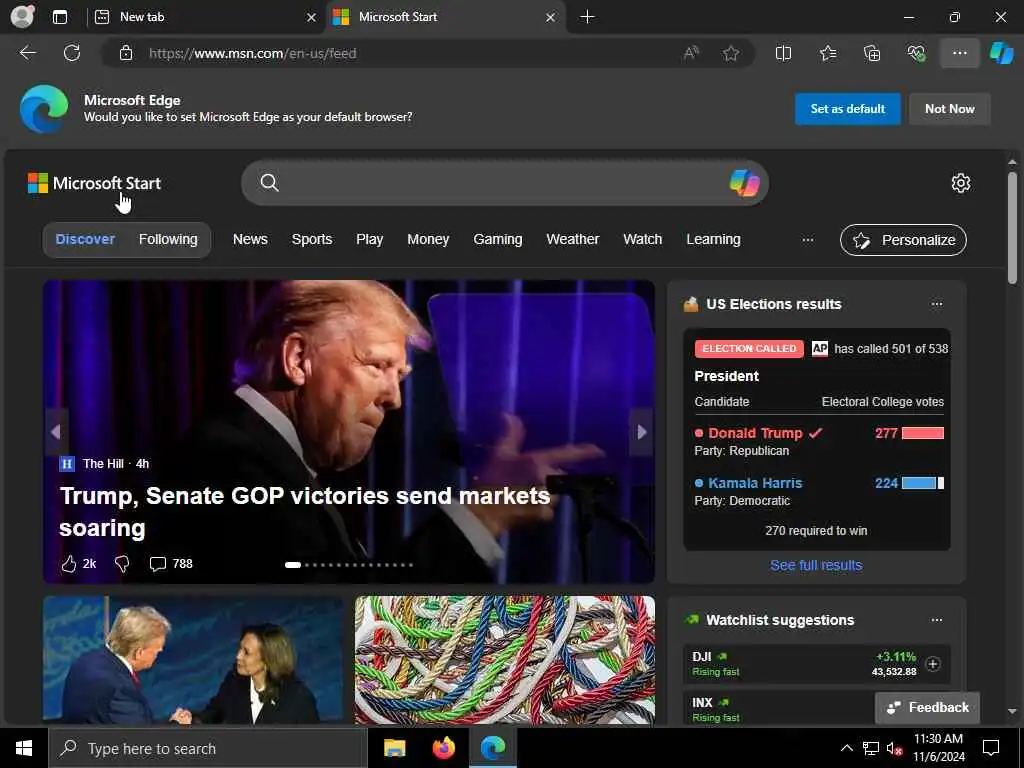Click inside the Microsoft Start search field
This screenshot has width=1024, height=768.
coord(503,183)
